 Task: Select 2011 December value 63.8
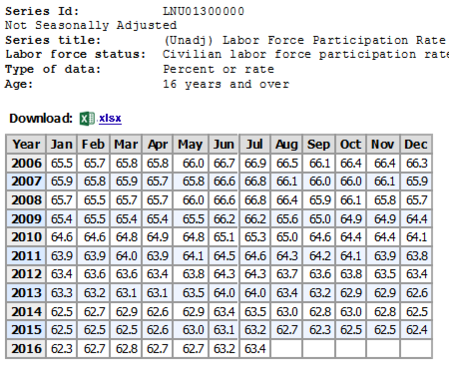pyautogui.click(x=416, y=256)
